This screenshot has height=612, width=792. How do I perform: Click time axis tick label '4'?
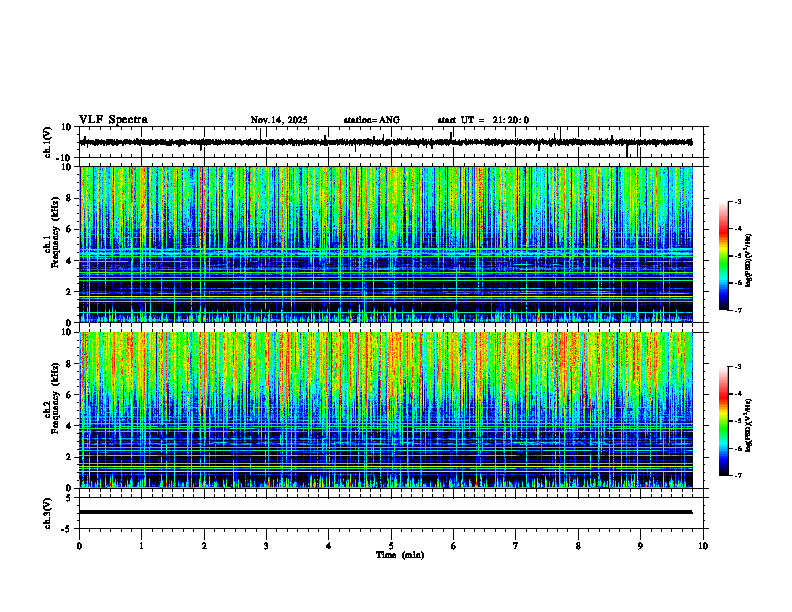coord(329,546)
